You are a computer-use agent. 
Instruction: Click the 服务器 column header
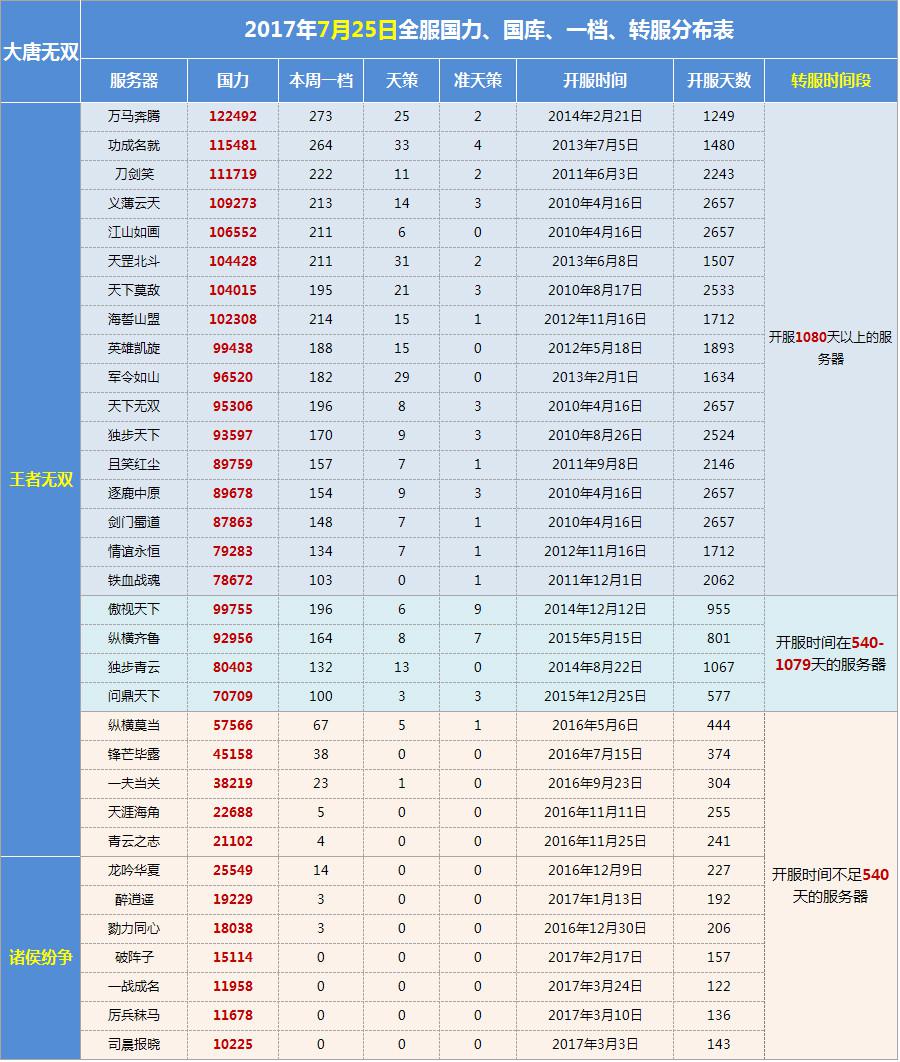point(134,81)
